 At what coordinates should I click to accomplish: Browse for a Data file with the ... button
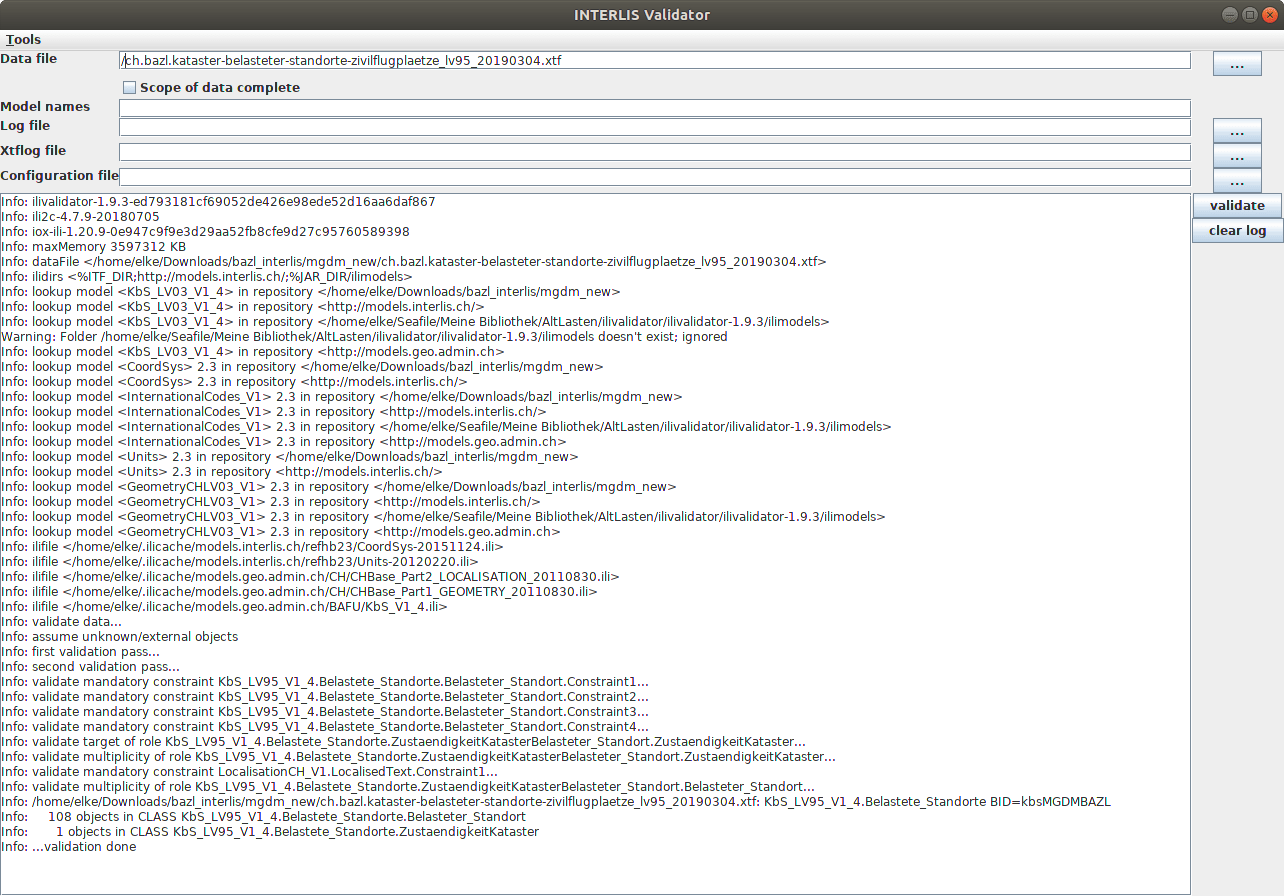click(x=1237, y=64)
